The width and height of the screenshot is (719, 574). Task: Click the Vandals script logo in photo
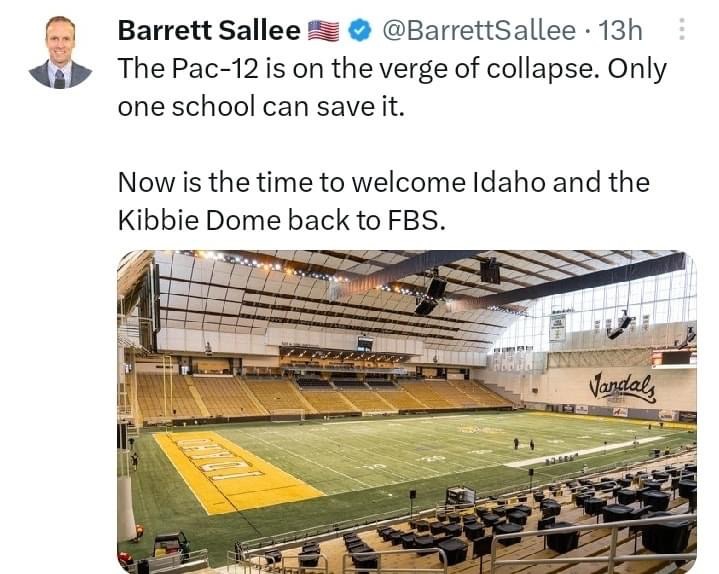[x=622, y=383]
